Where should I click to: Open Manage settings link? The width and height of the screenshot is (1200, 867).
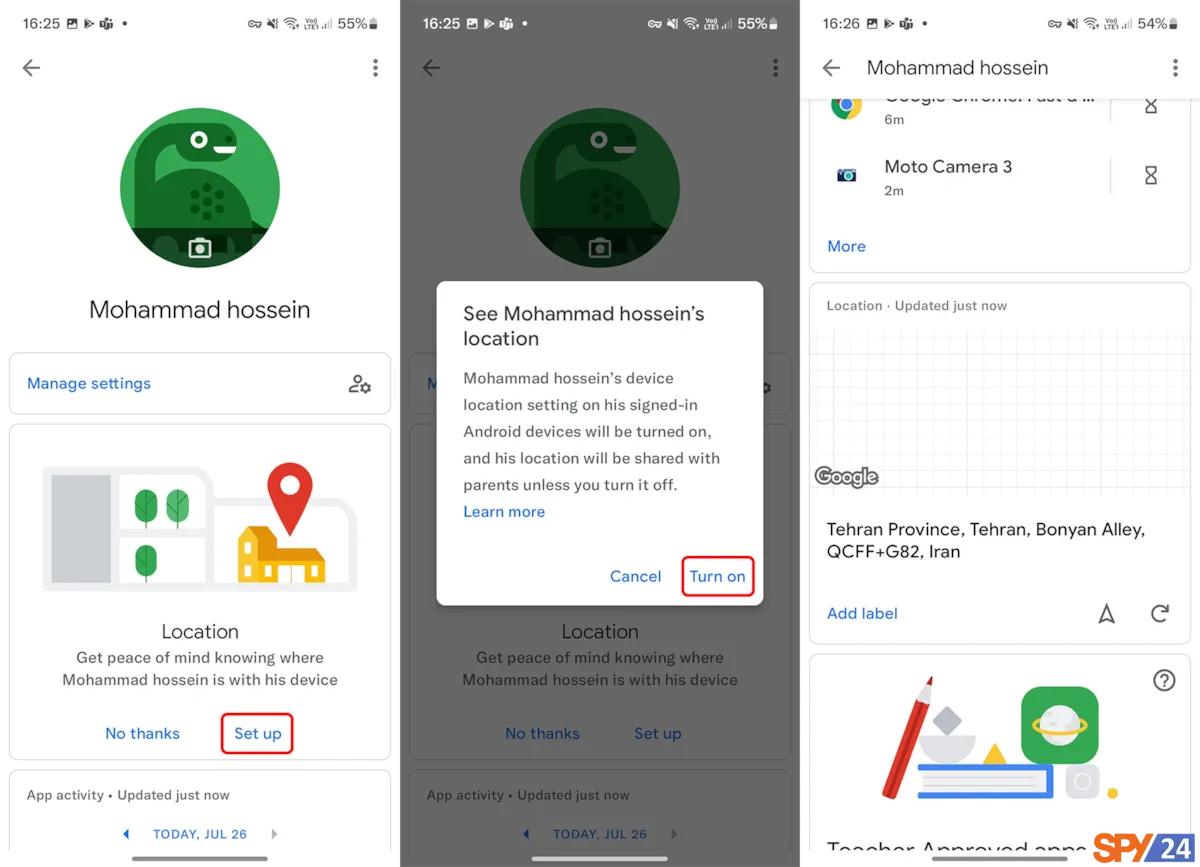click(89, 383)
